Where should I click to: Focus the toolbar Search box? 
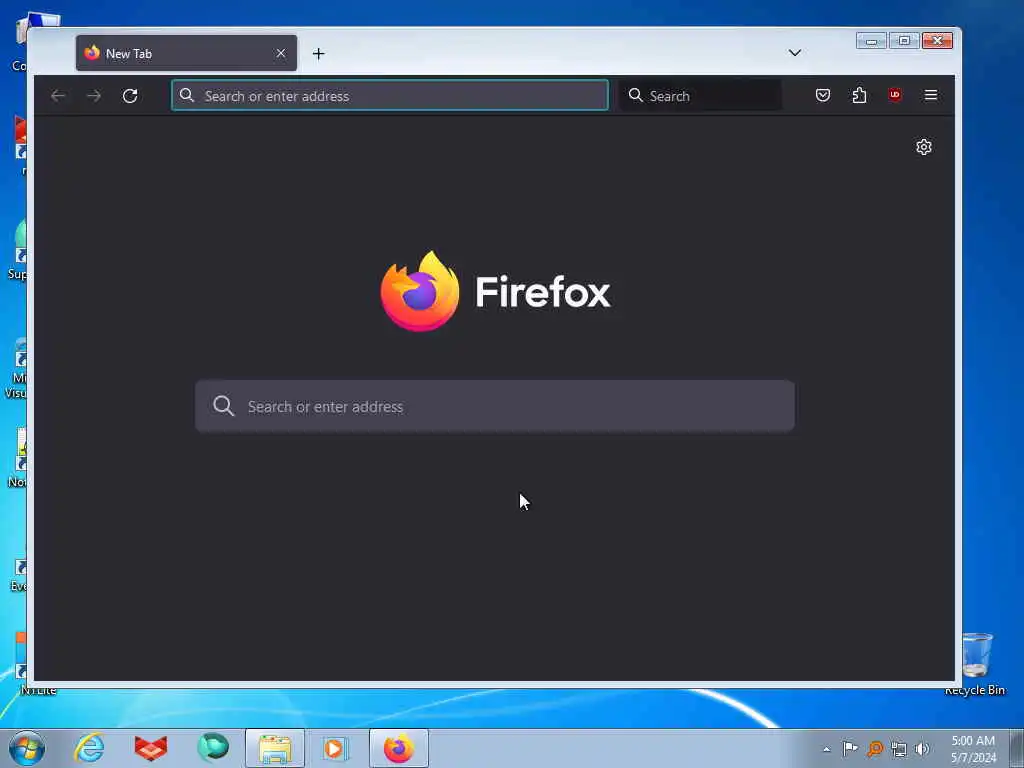(x=699, y=96)
